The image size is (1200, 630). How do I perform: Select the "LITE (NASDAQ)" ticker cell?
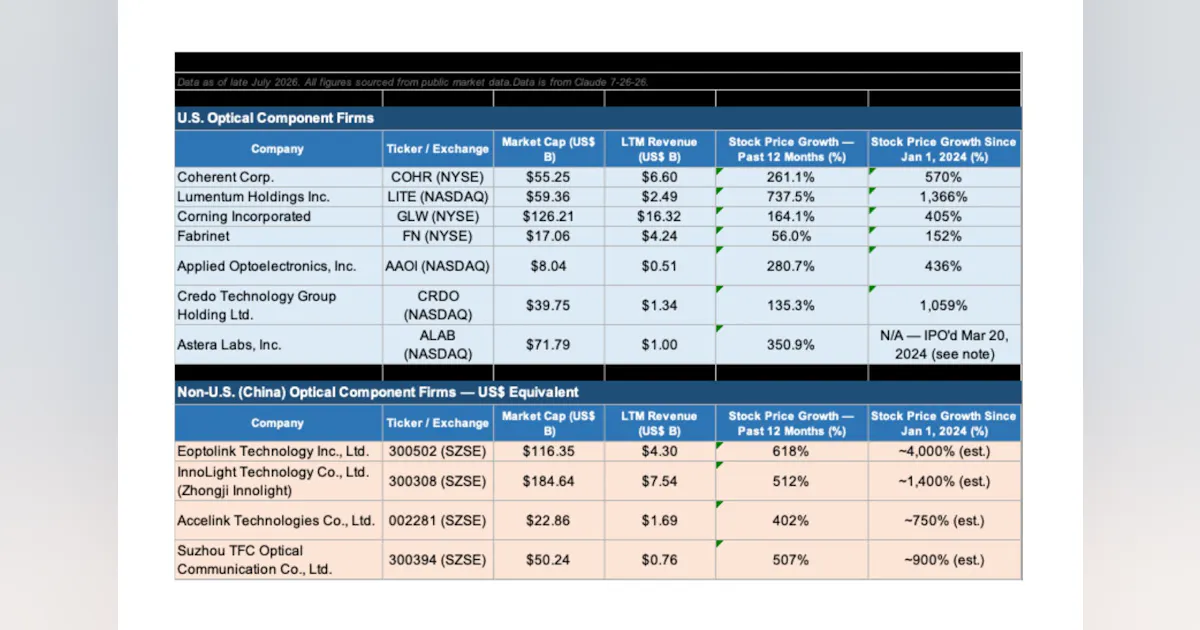[438, 197]
